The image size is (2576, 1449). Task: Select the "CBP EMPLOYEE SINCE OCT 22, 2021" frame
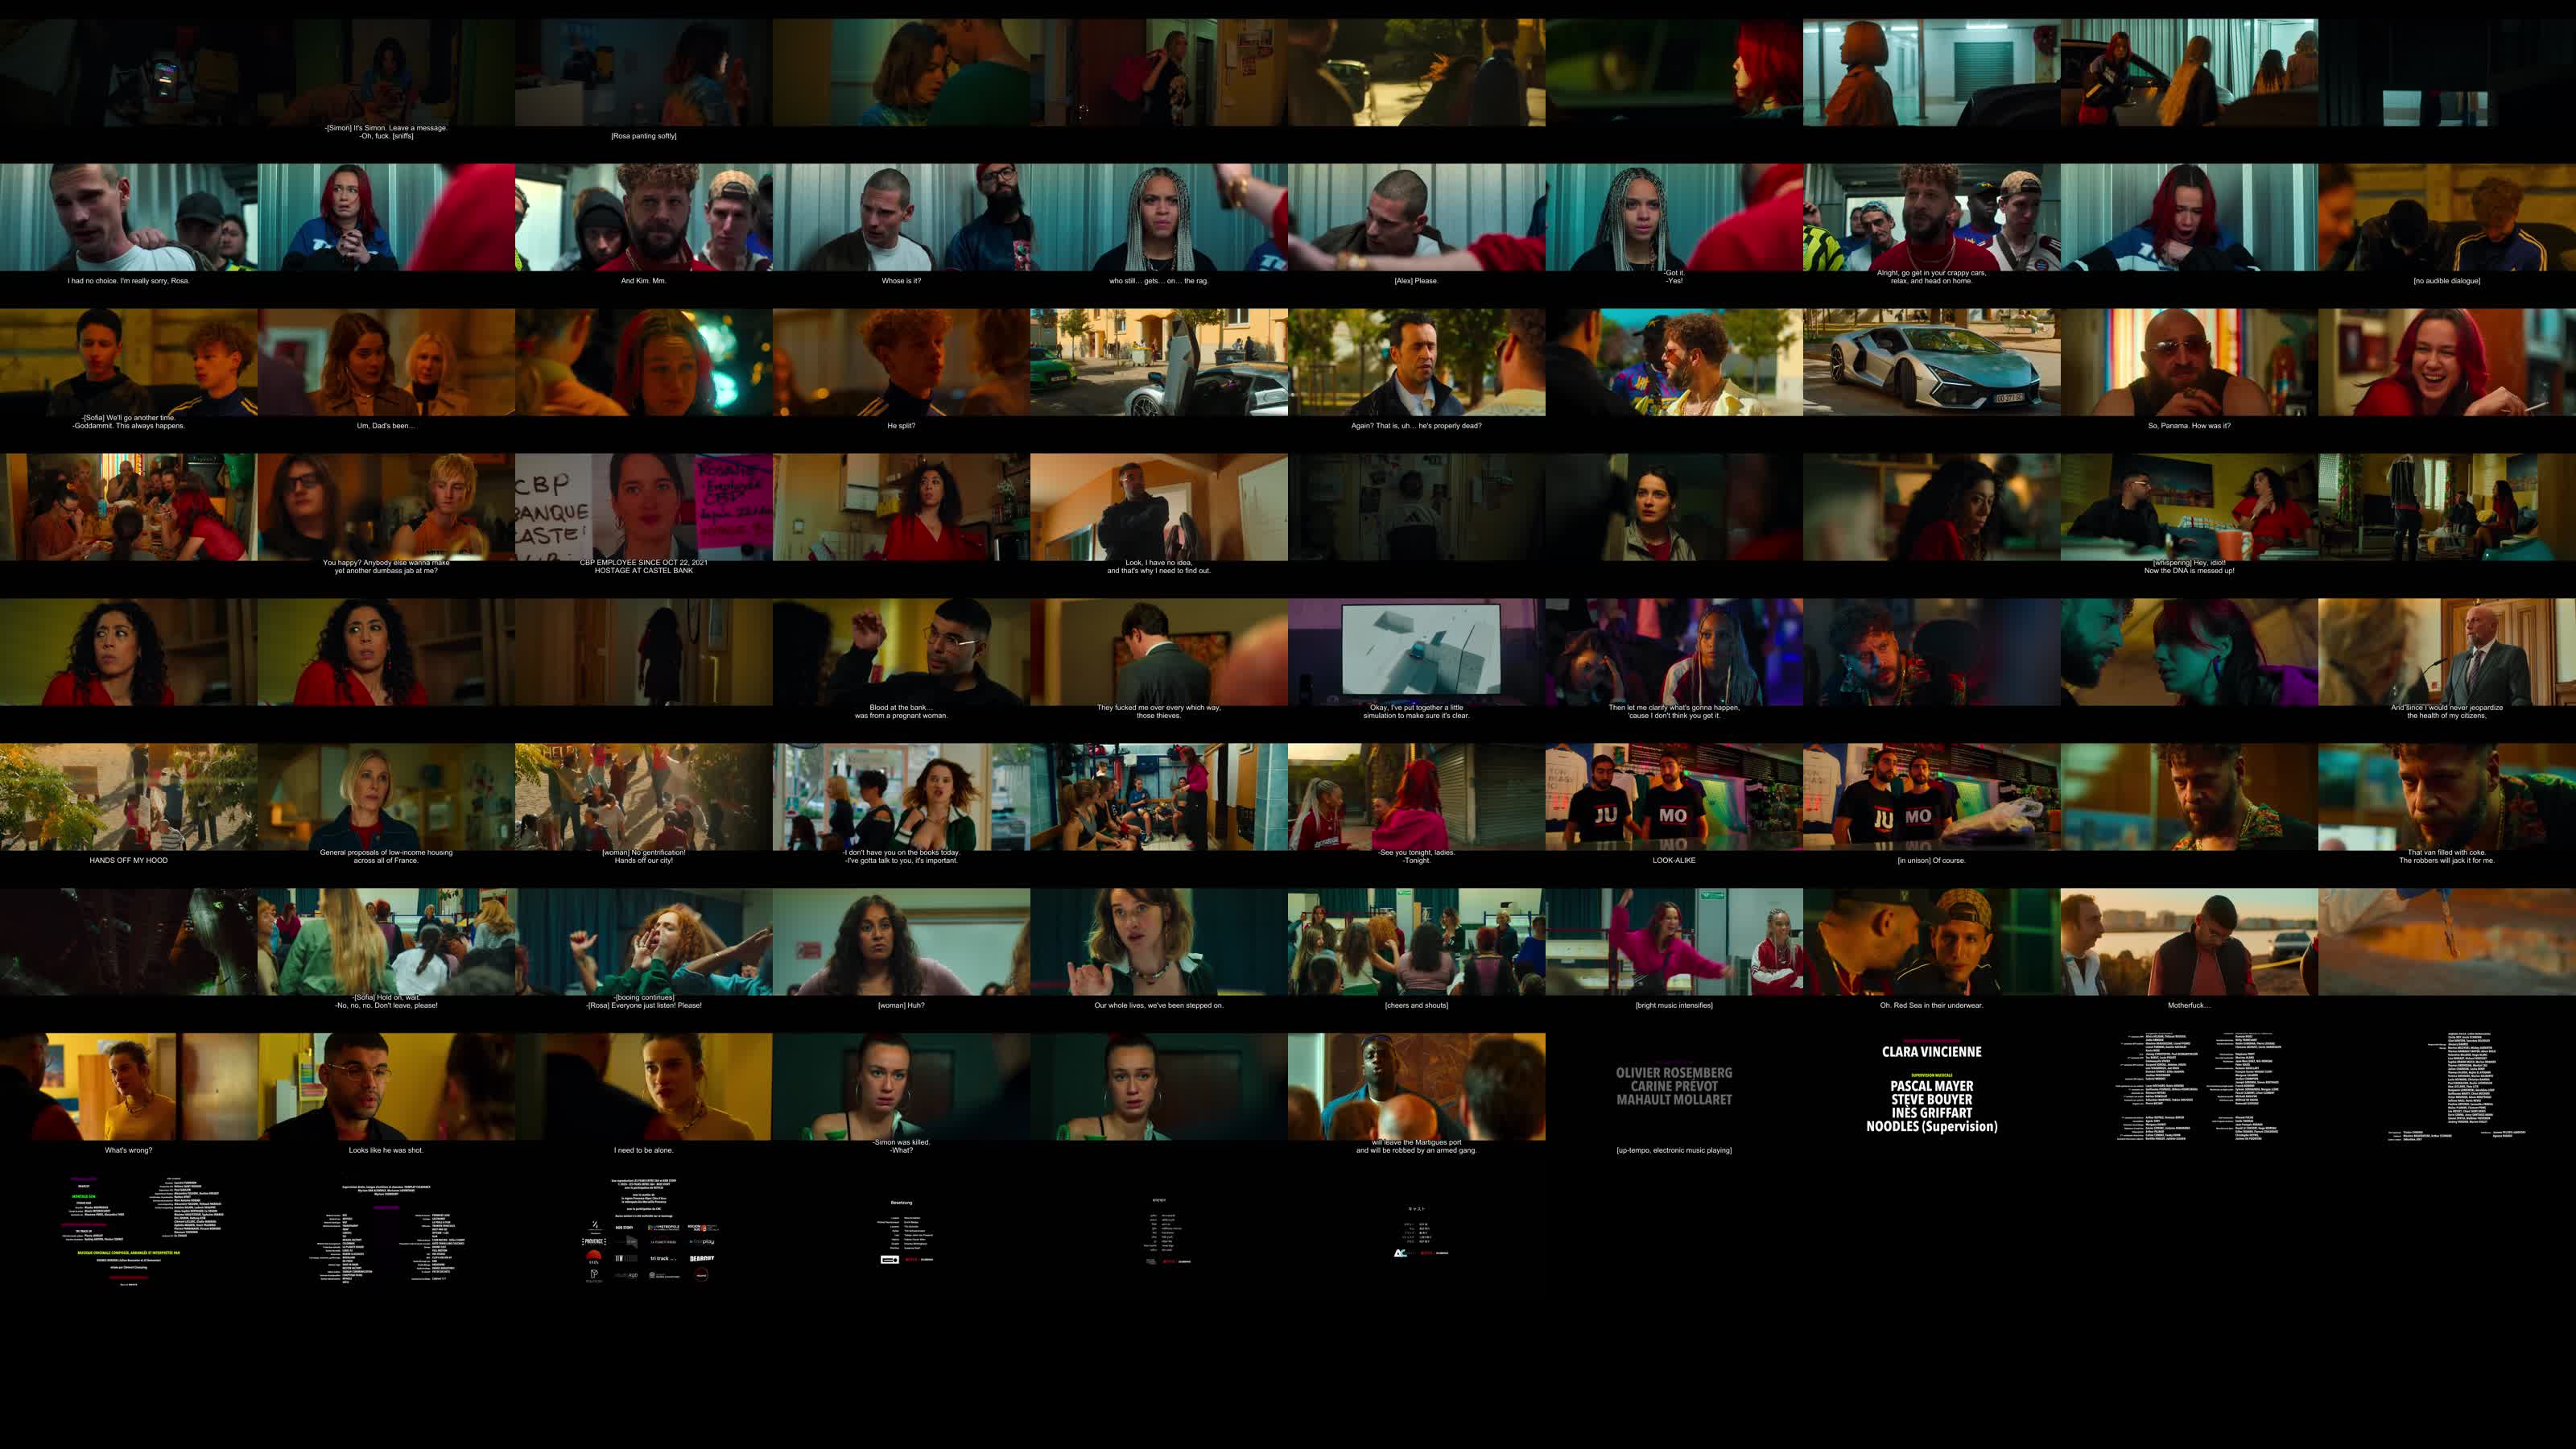[x=643, y=507]
